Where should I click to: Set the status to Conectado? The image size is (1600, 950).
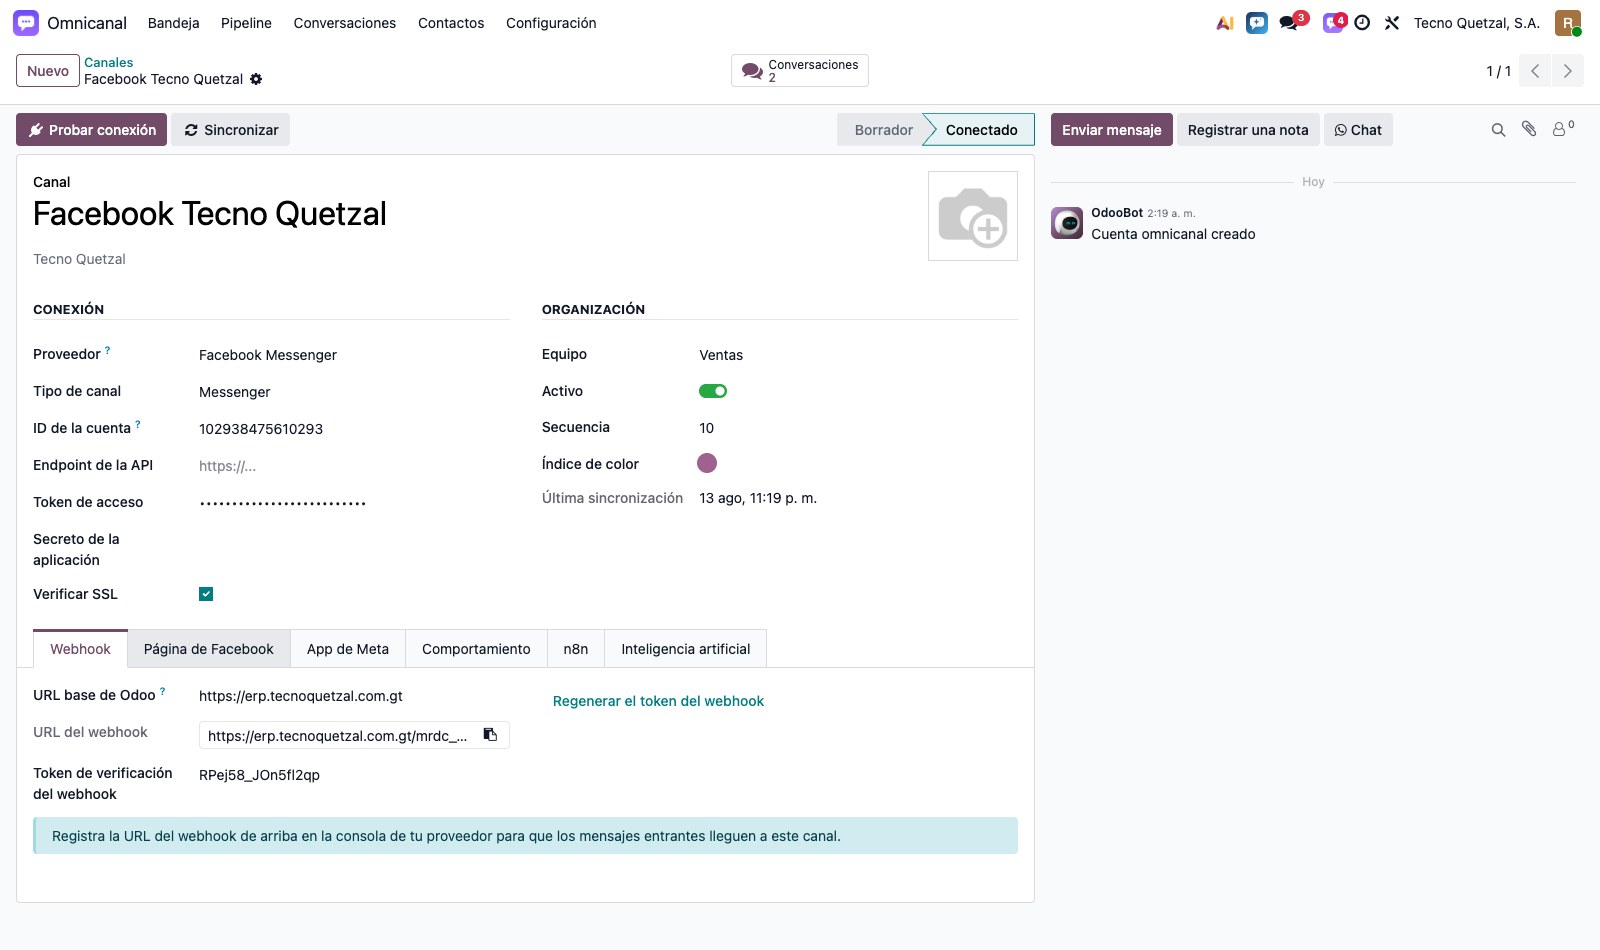coord(981,130)
